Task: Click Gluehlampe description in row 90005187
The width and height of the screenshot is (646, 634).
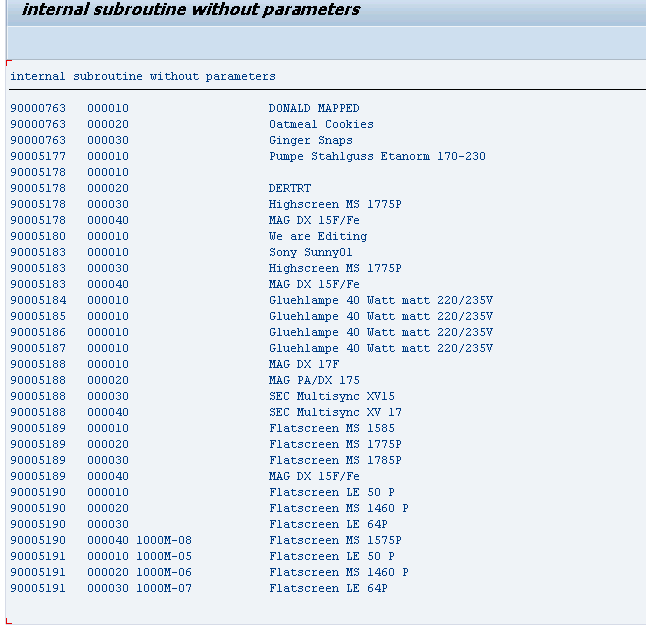Action: pos(381,348)
